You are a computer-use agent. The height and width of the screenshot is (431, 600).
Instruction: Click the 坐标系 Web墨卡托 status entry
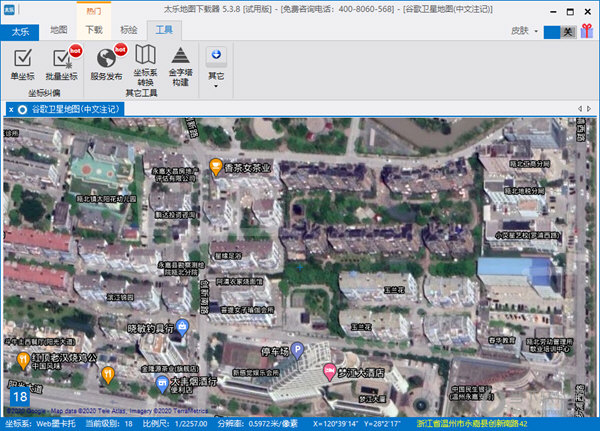[x=40, y=424]
